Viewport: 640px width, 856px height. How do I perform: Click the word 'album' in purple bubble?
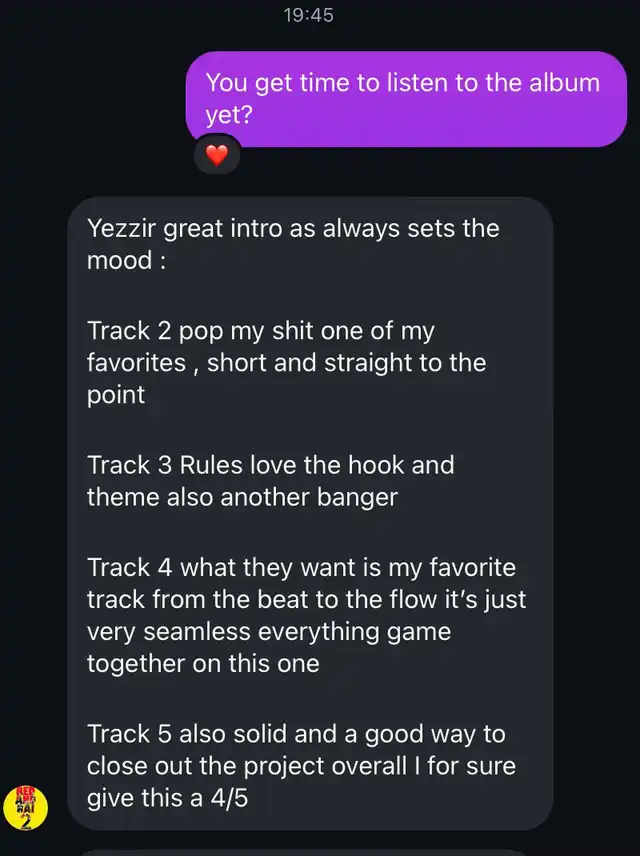[564, 82]
